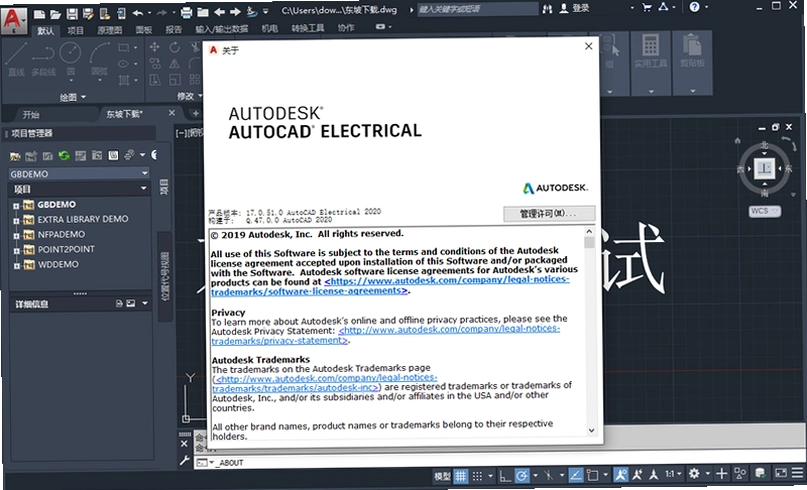Click the Previous project drawing arrow
The width and height of the screenshot is (807, 490).
pyautogui.click(x=219, y=12)
